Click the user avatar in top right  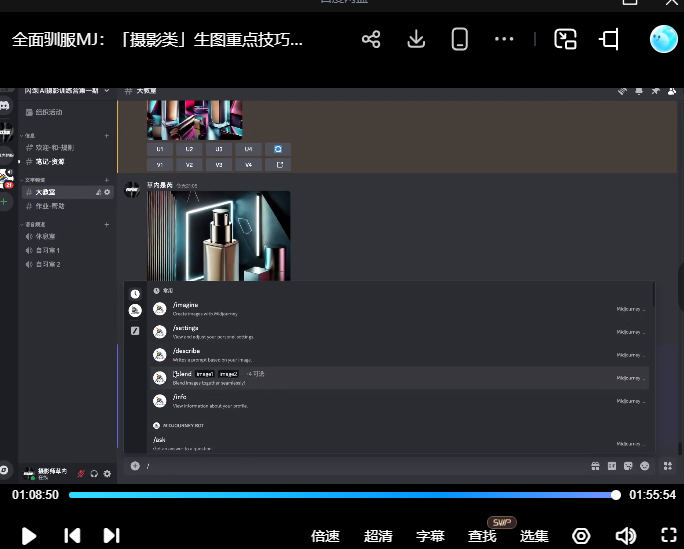[664, 39]
